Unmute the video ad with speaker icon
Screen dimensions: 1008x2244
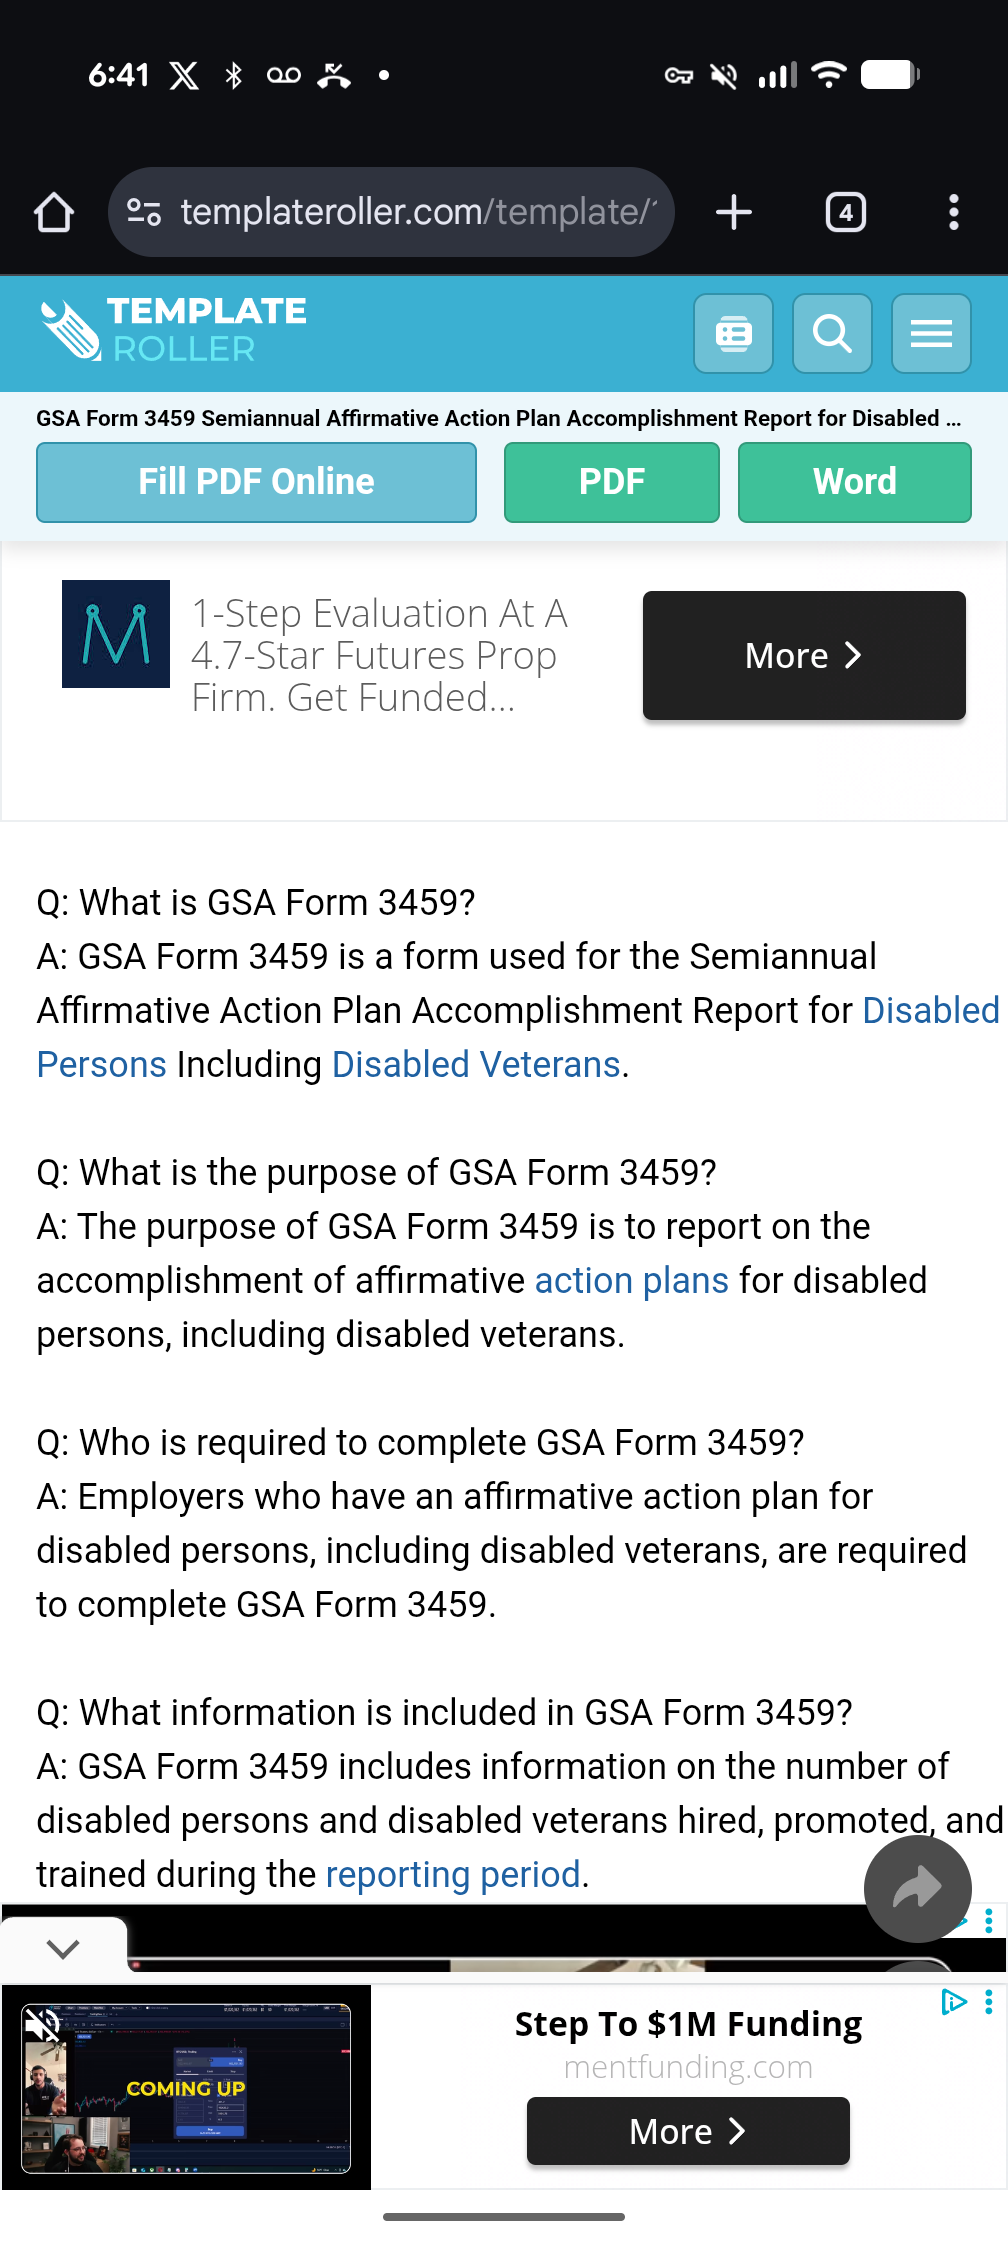pos(43,2025)
